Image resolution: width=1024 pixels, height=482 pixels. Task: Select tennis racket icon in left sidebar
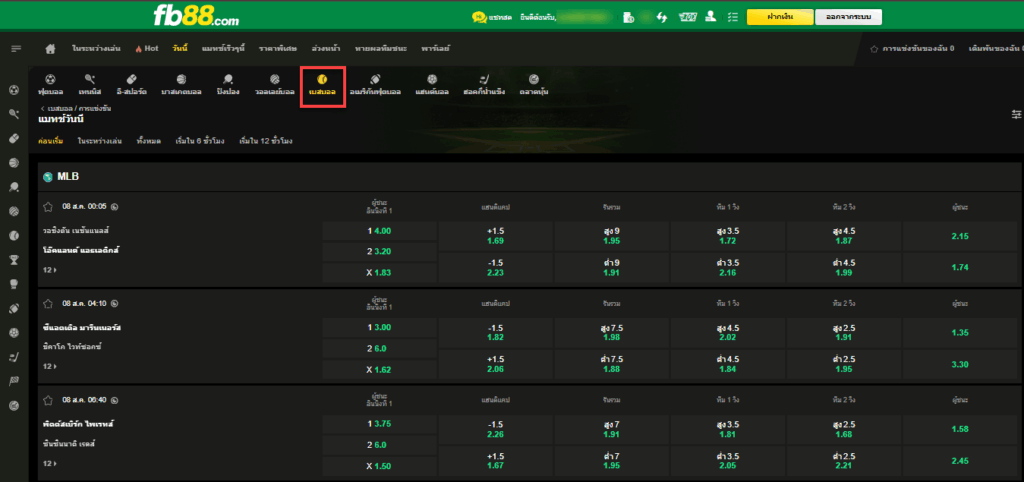pos(14,114)
